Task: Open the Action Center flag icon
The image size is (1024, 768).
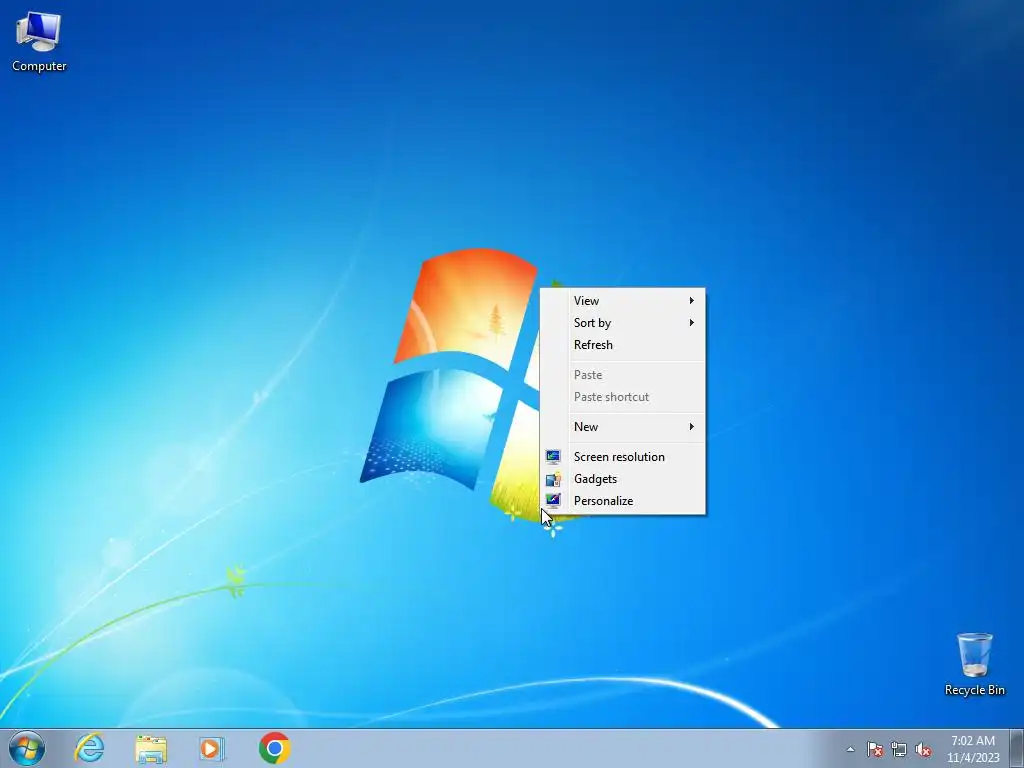Action: coord(874,749)
